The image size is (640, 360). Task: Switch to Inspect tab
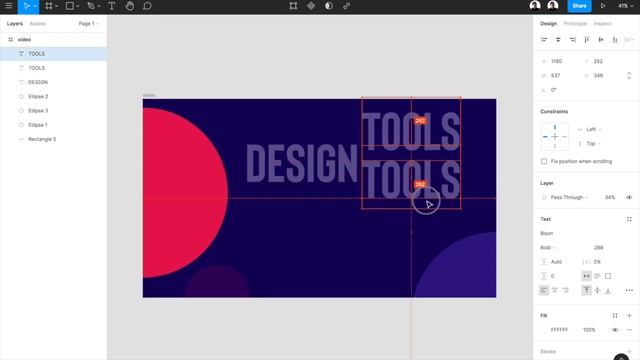click(602, 24)
